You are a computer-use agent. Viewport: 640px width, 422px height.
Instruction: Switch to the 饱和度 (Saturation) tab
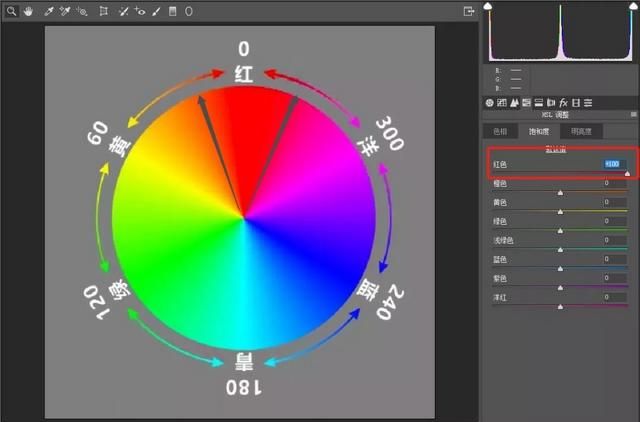(x=539, y=131)
